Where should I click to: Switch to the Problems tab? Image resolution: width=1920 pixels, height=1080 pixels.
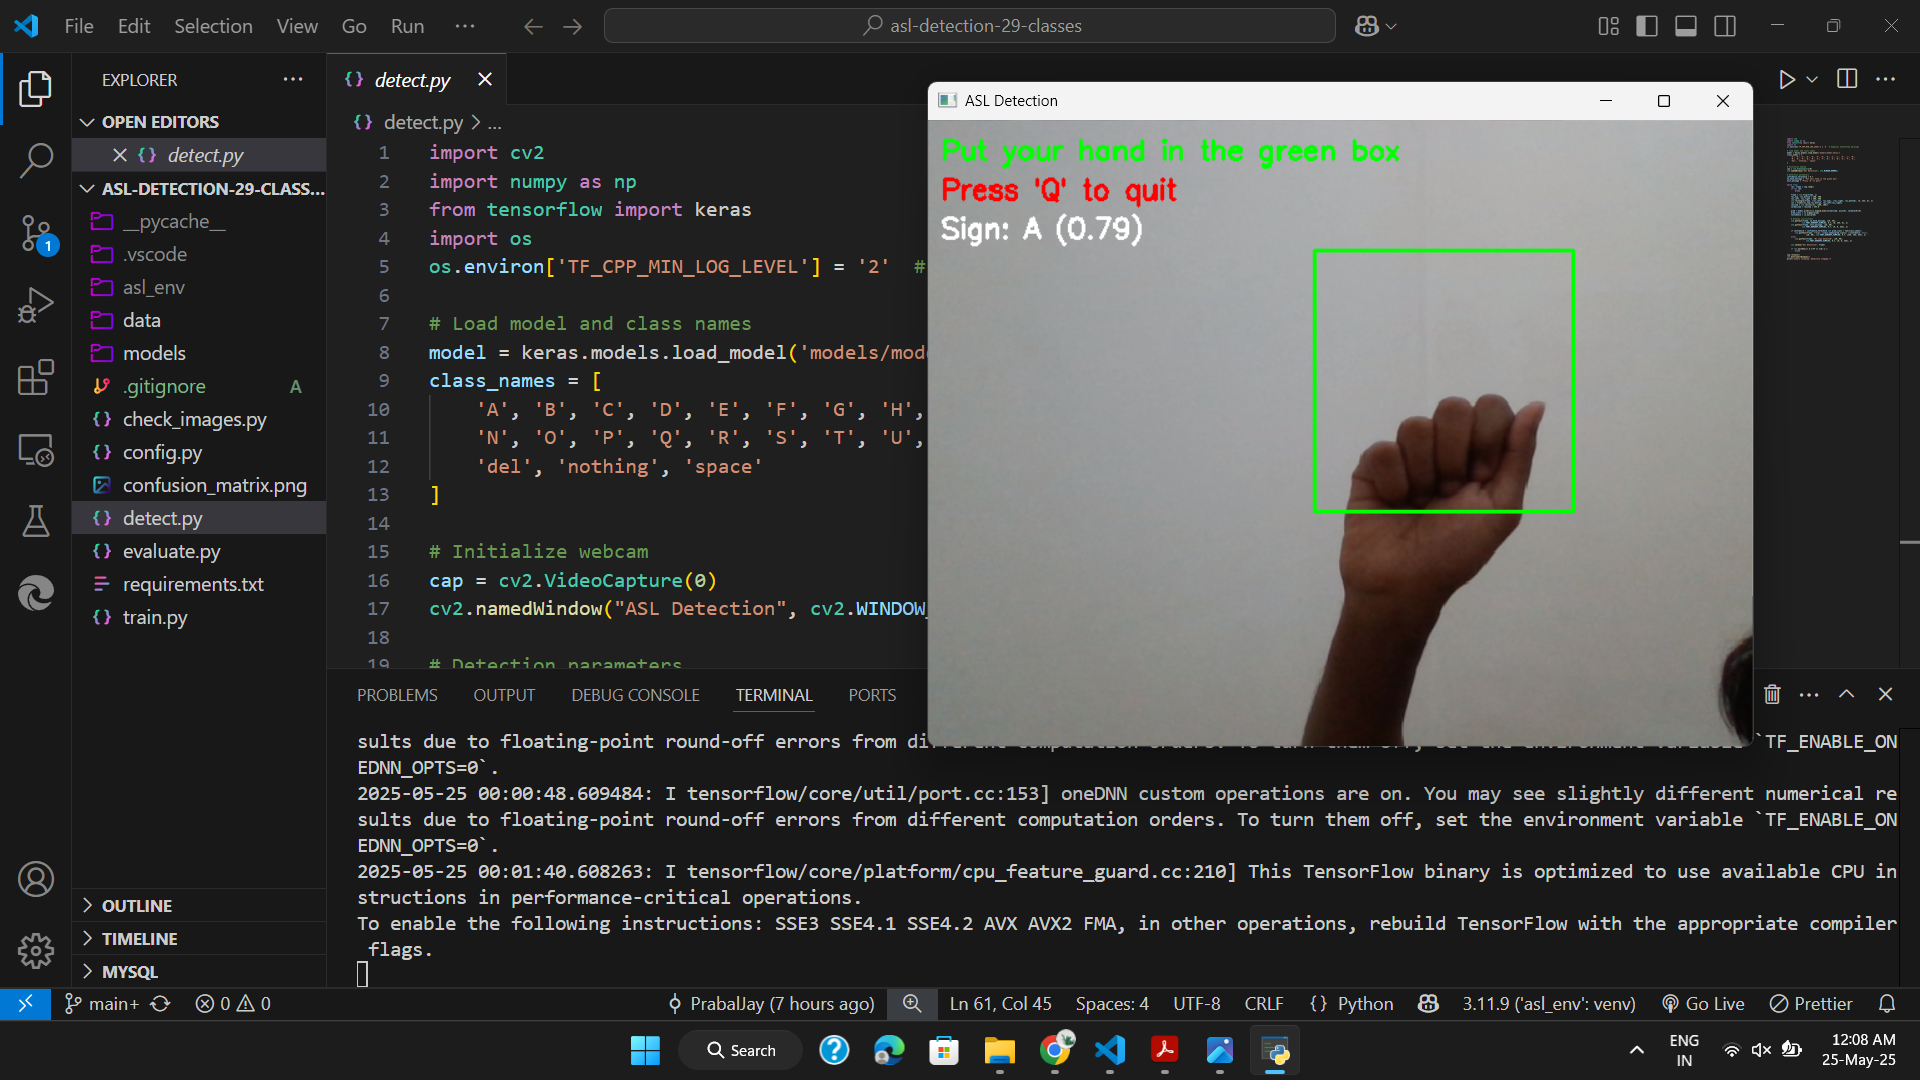click(397, 695)
